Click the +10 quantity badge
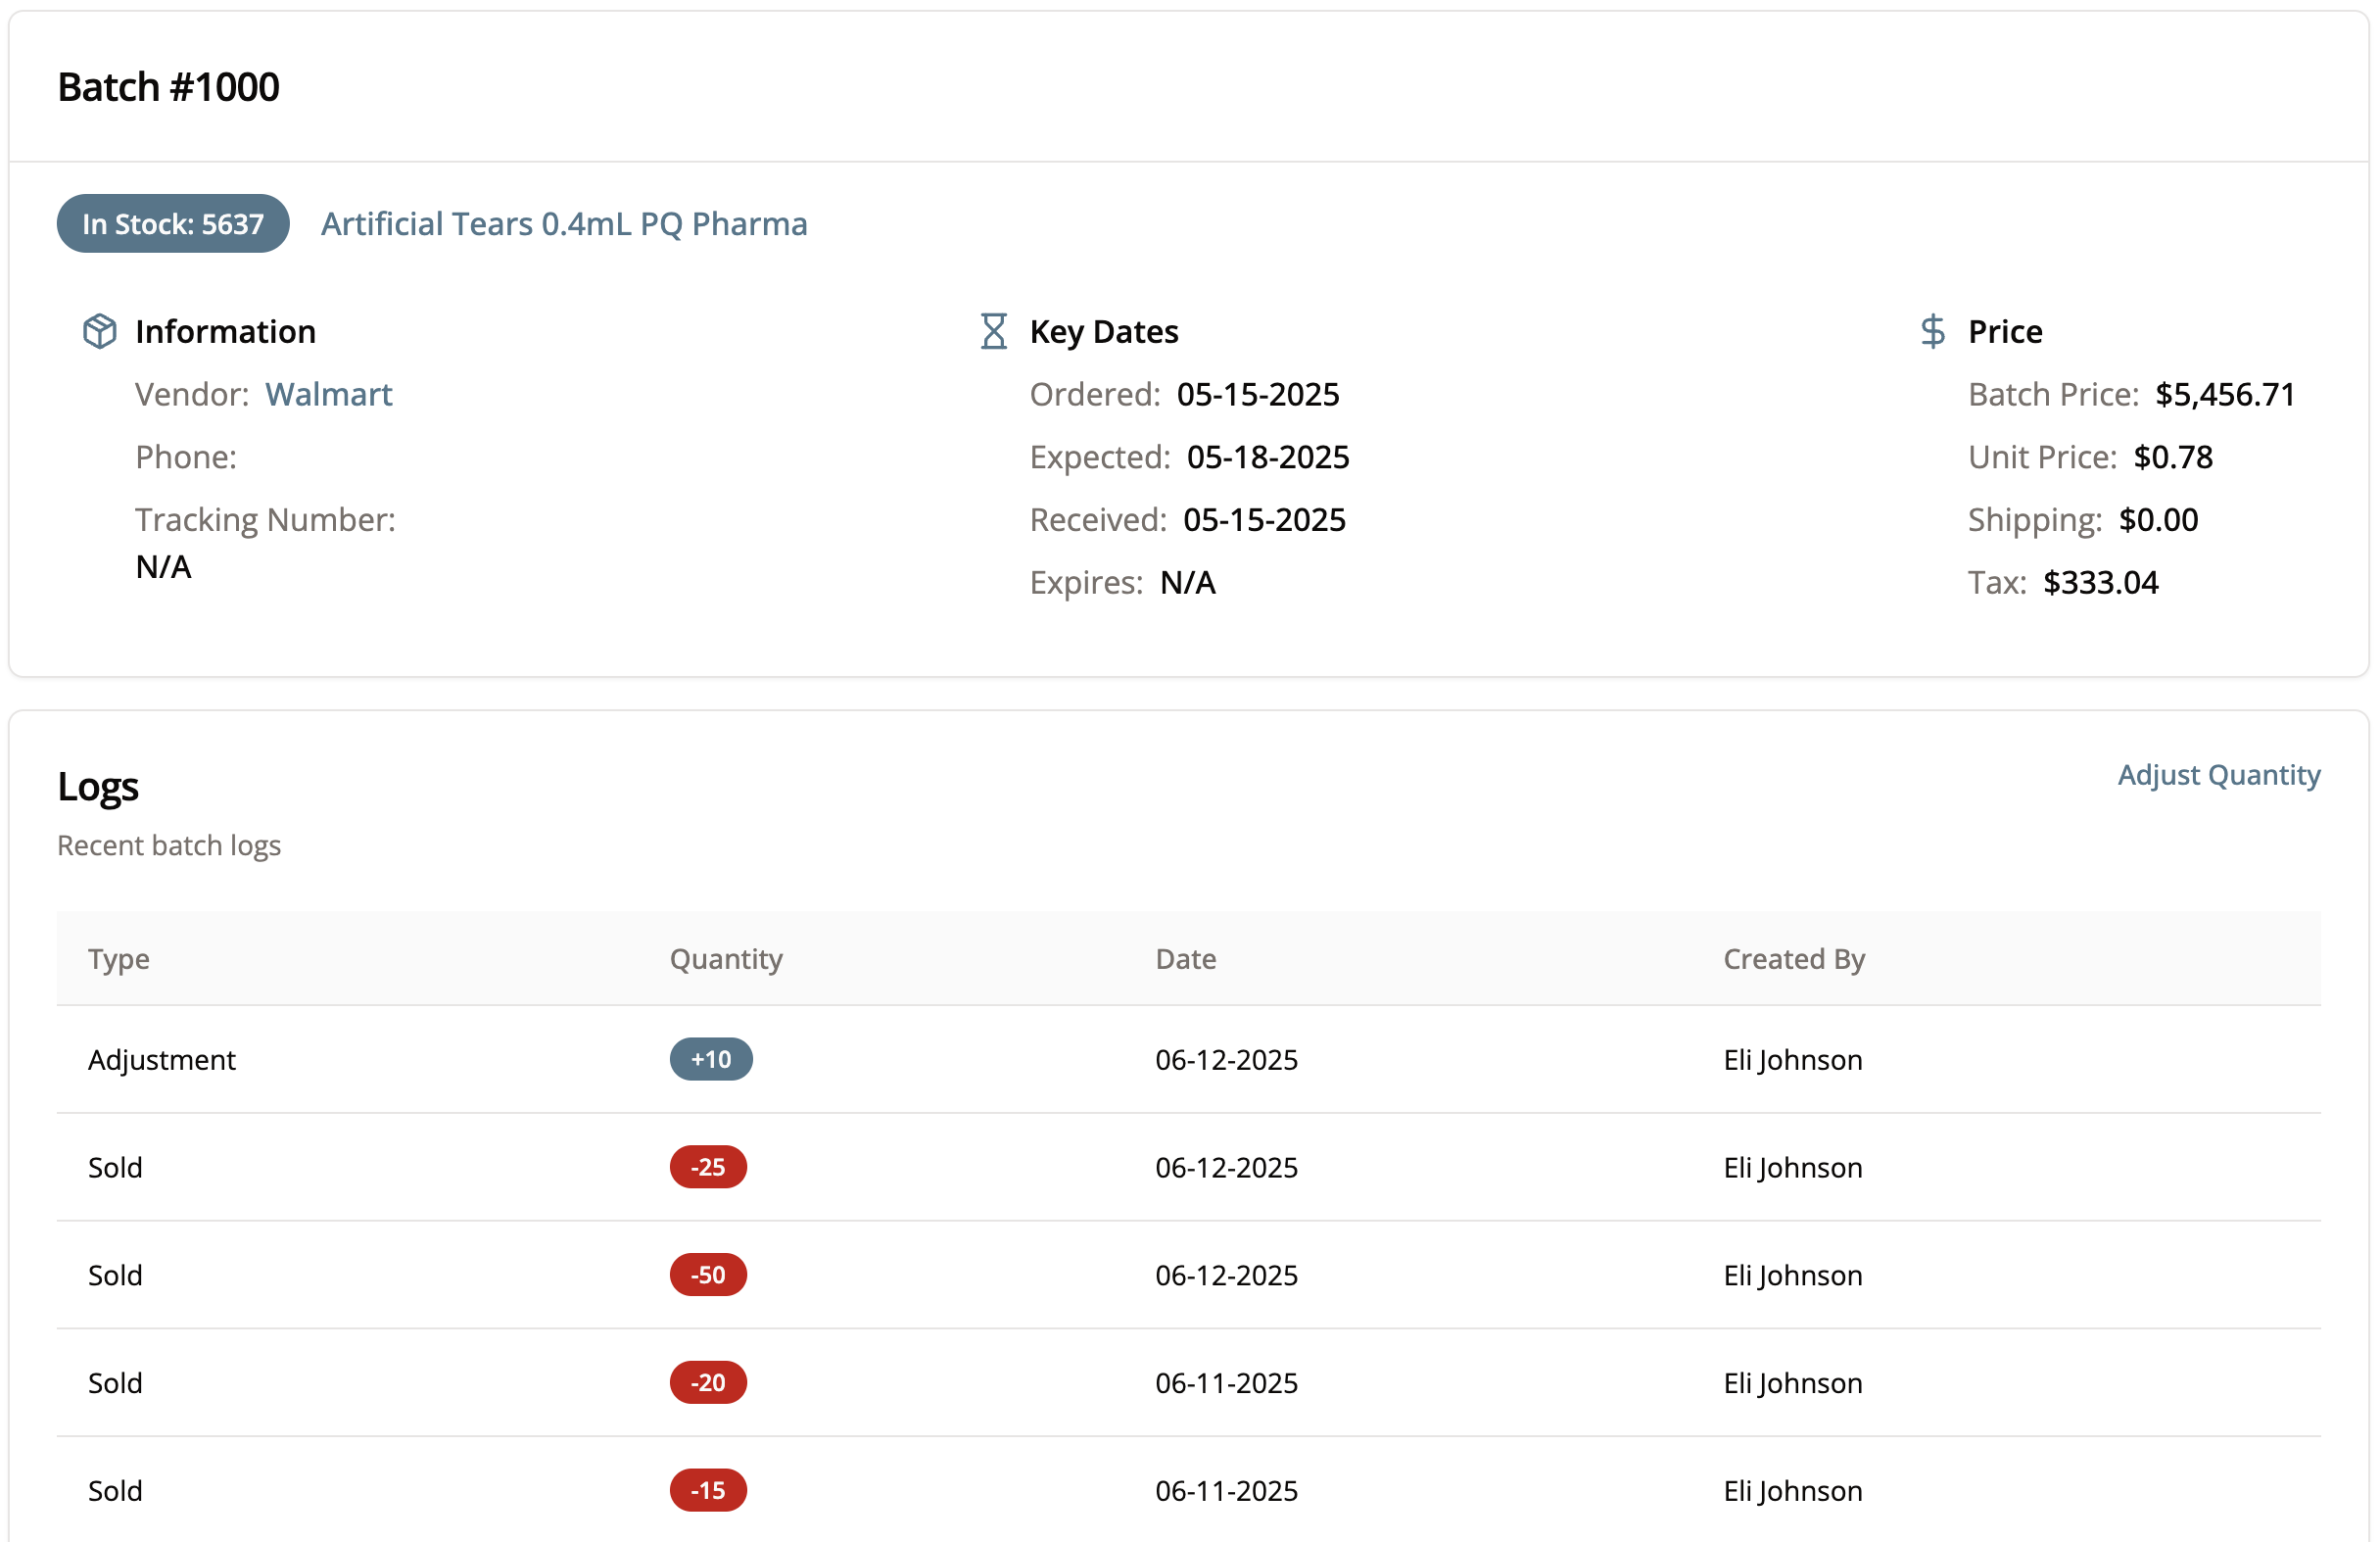This screenshot has height=1542, width=2380. coord(710,1059)
